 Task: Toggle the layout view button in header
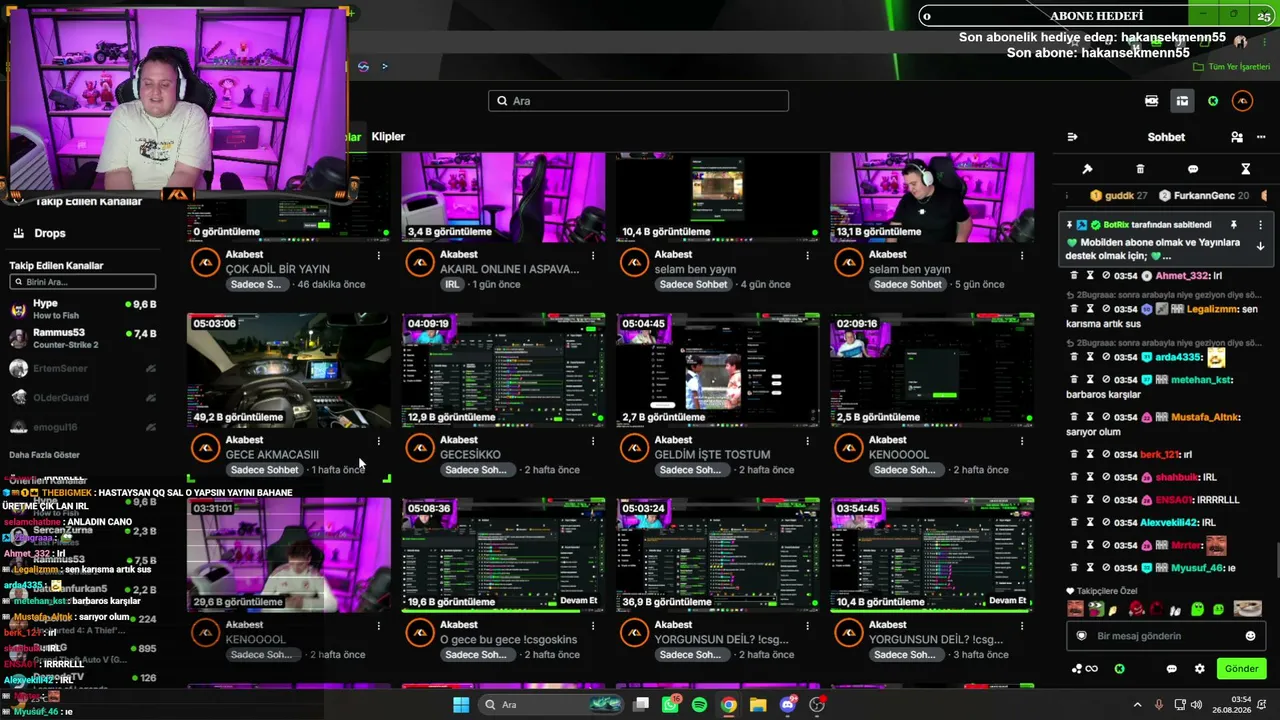(x=1182, y=101)
